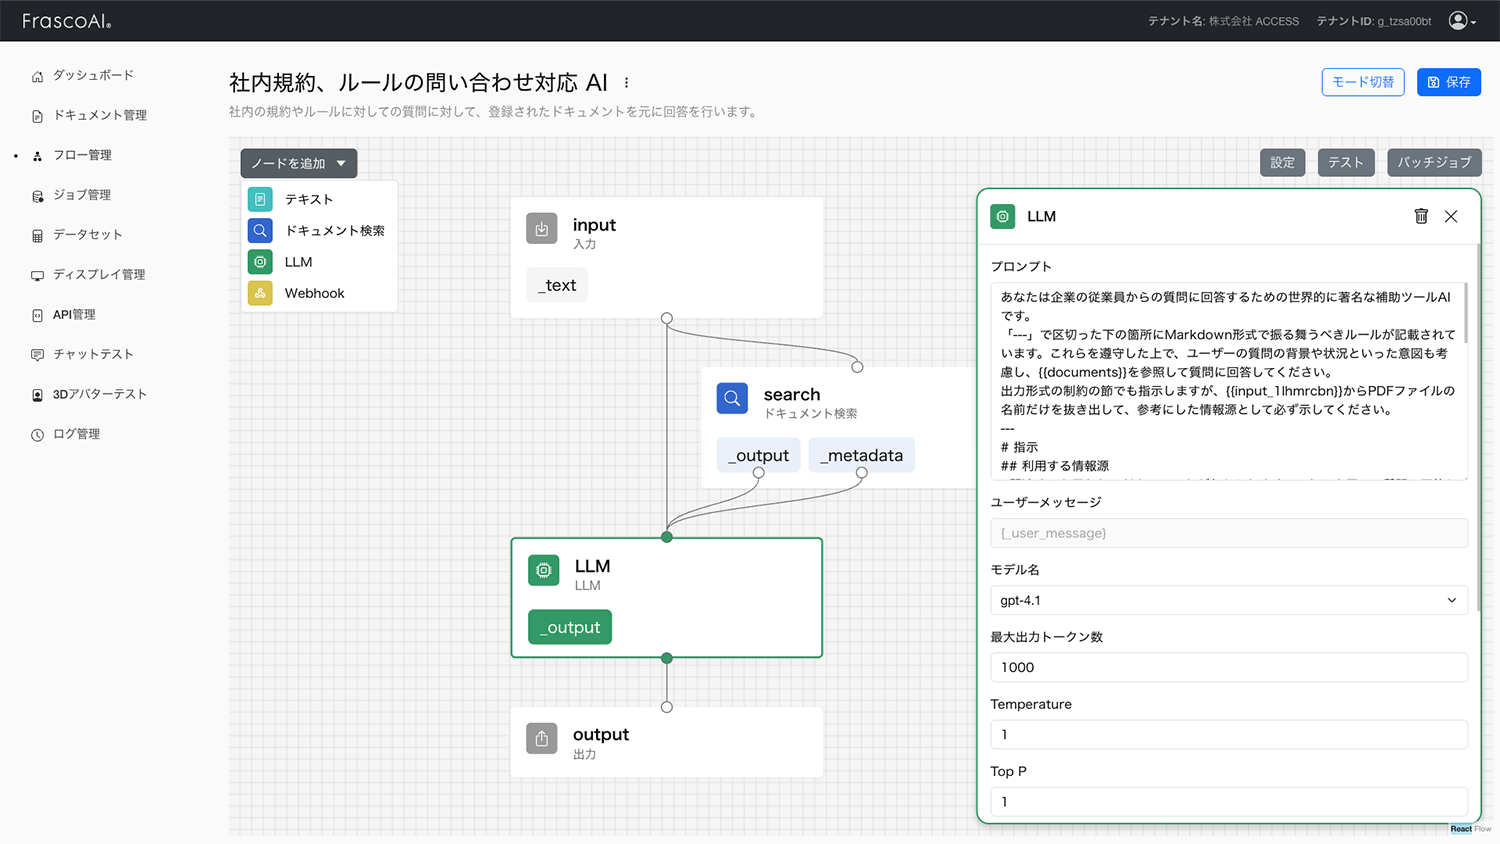
Task: Open the モデル名 gpt-4.1 dropdown
Action: (1228, 600)
